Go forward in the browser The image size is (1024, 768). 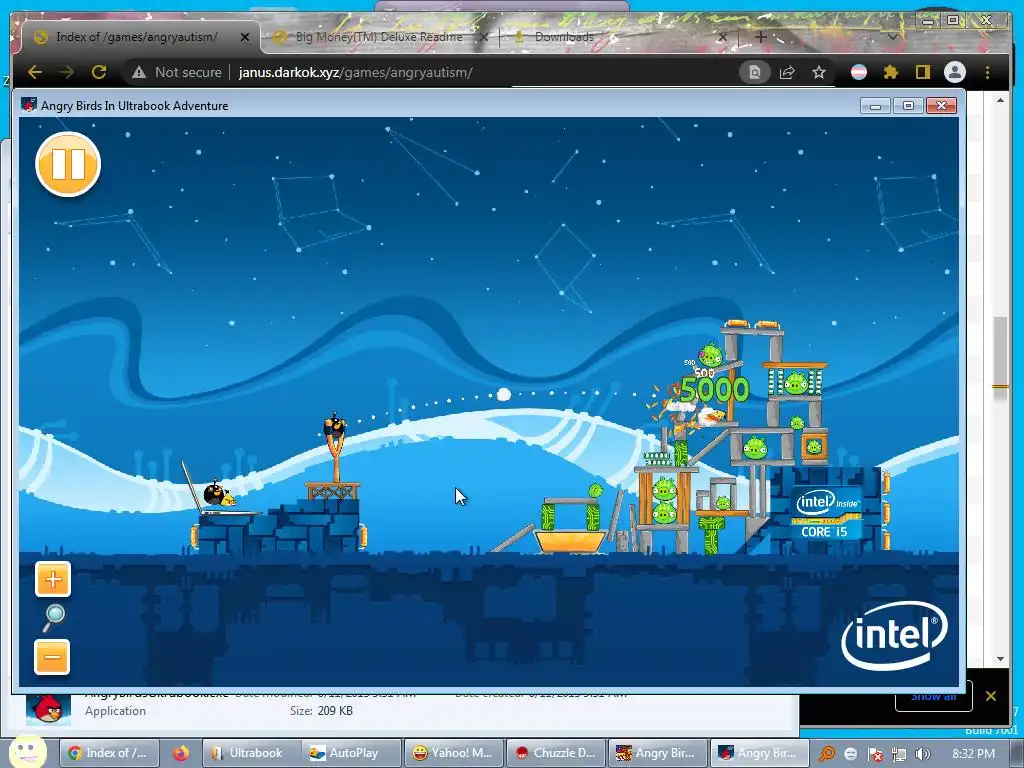tap(67, 72)
